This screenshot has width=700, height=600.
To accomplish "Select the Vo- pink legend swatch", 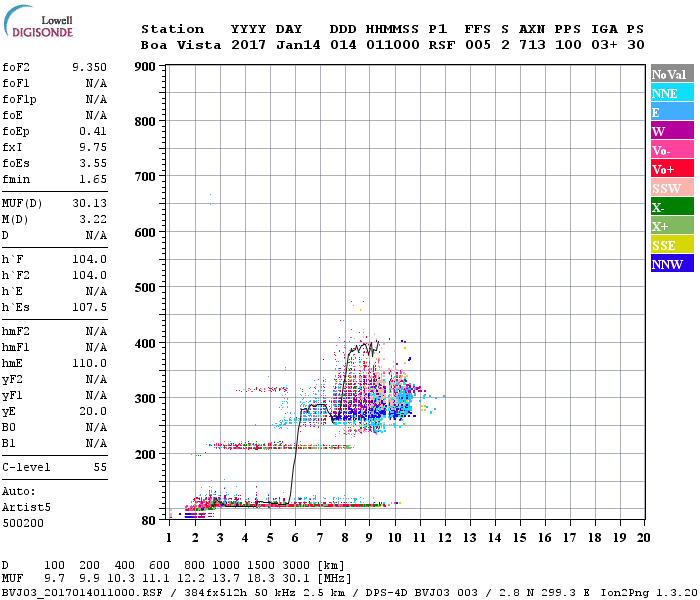I will [672, 150].
